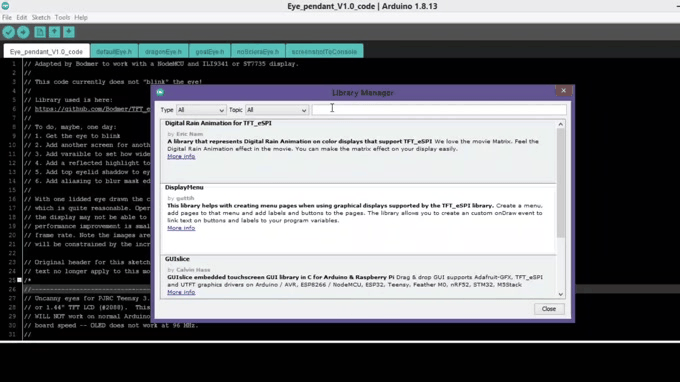Screen dimensions: 680x382
Task: Focus the library search field
Action: click(x=439, y=110)
